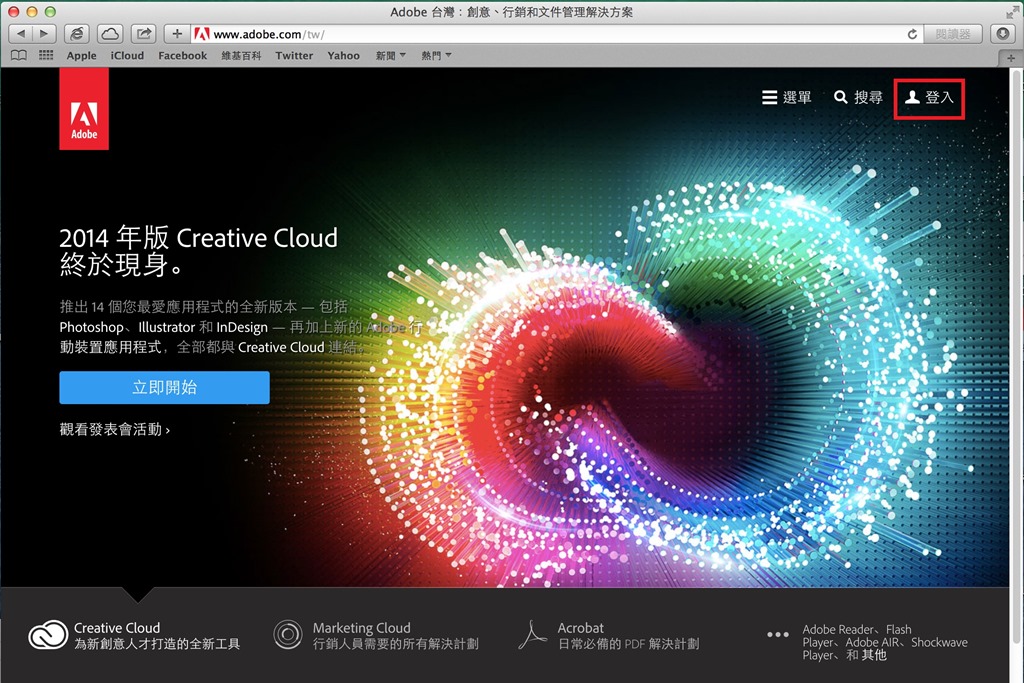Click the magnifier 搜尋 search icon
This screenshot has width=1024, height=683.
point(840,97)
